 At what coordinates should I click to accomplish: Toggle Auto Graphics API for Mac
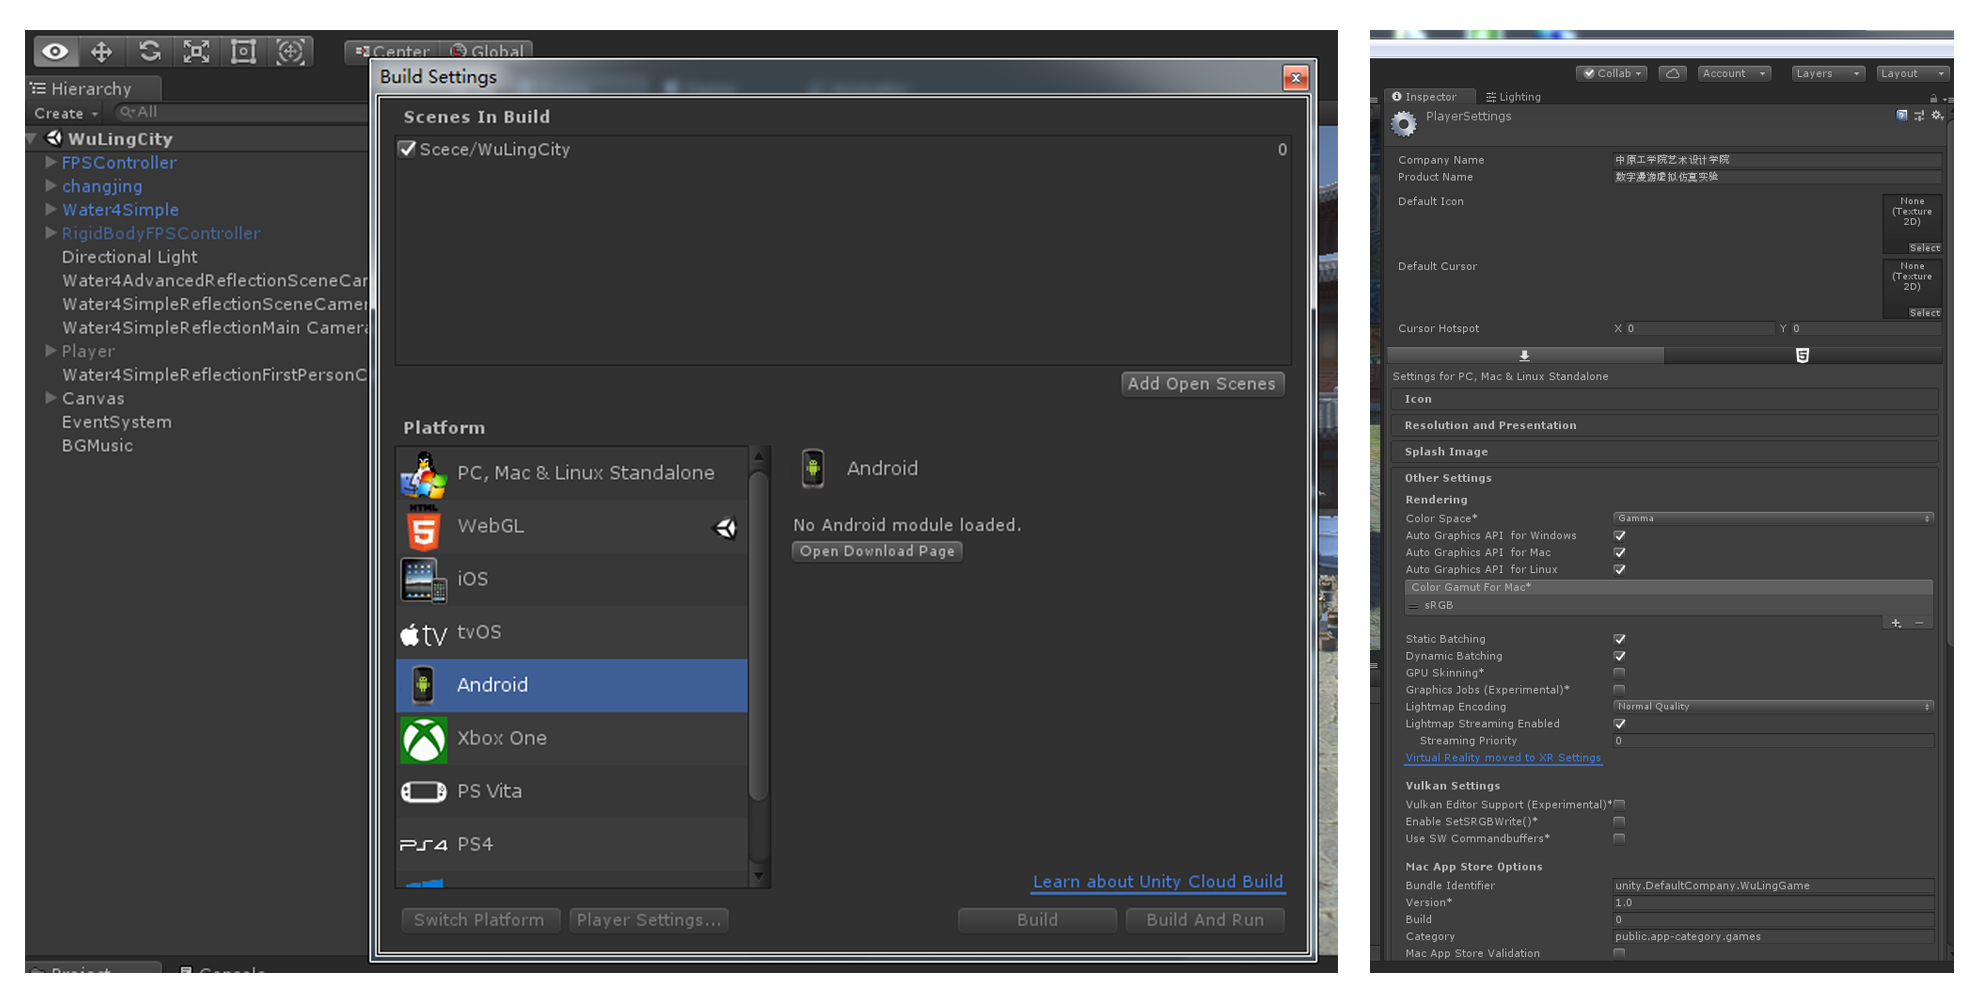pyautogui.click(x=1619, y=553)
